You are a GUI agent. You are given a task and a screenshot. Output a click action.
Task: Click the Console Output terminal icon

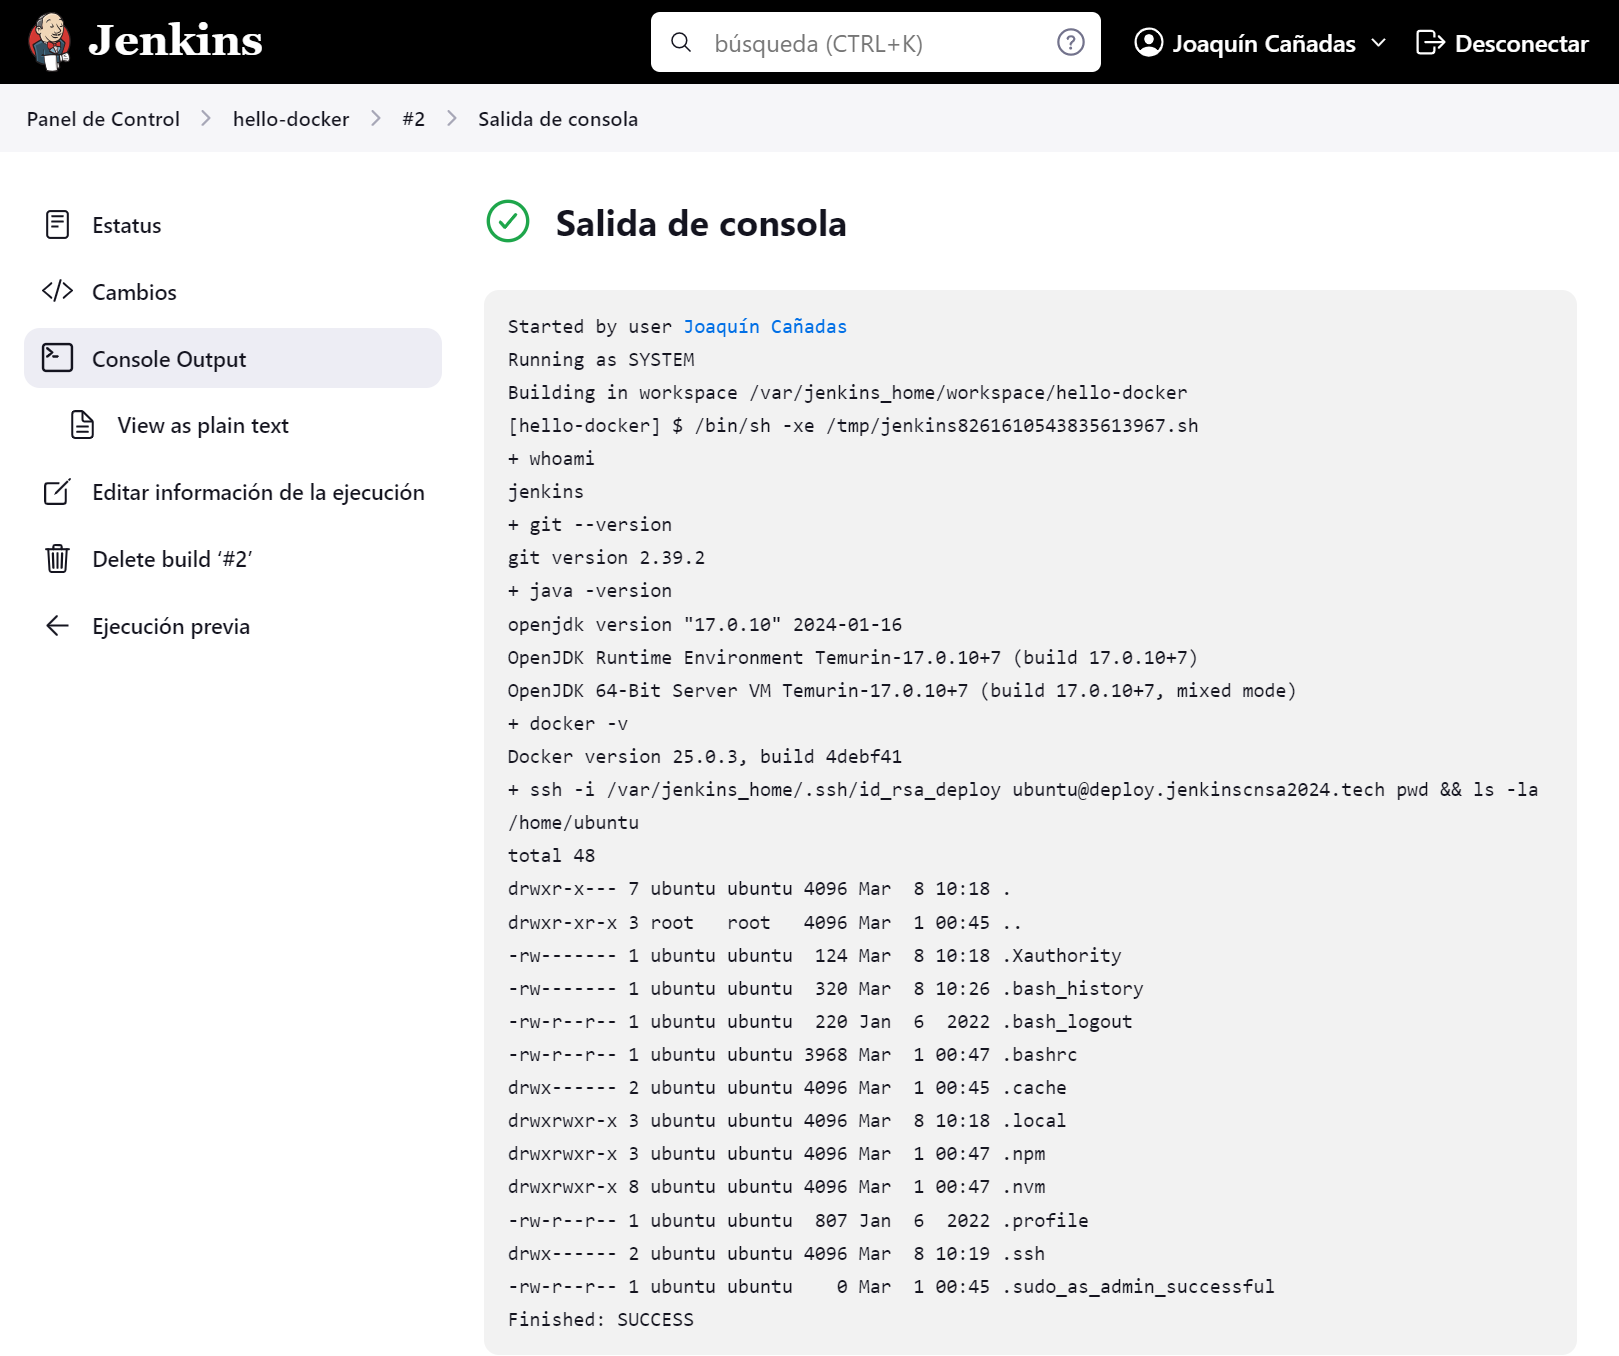tap(57, 358)
